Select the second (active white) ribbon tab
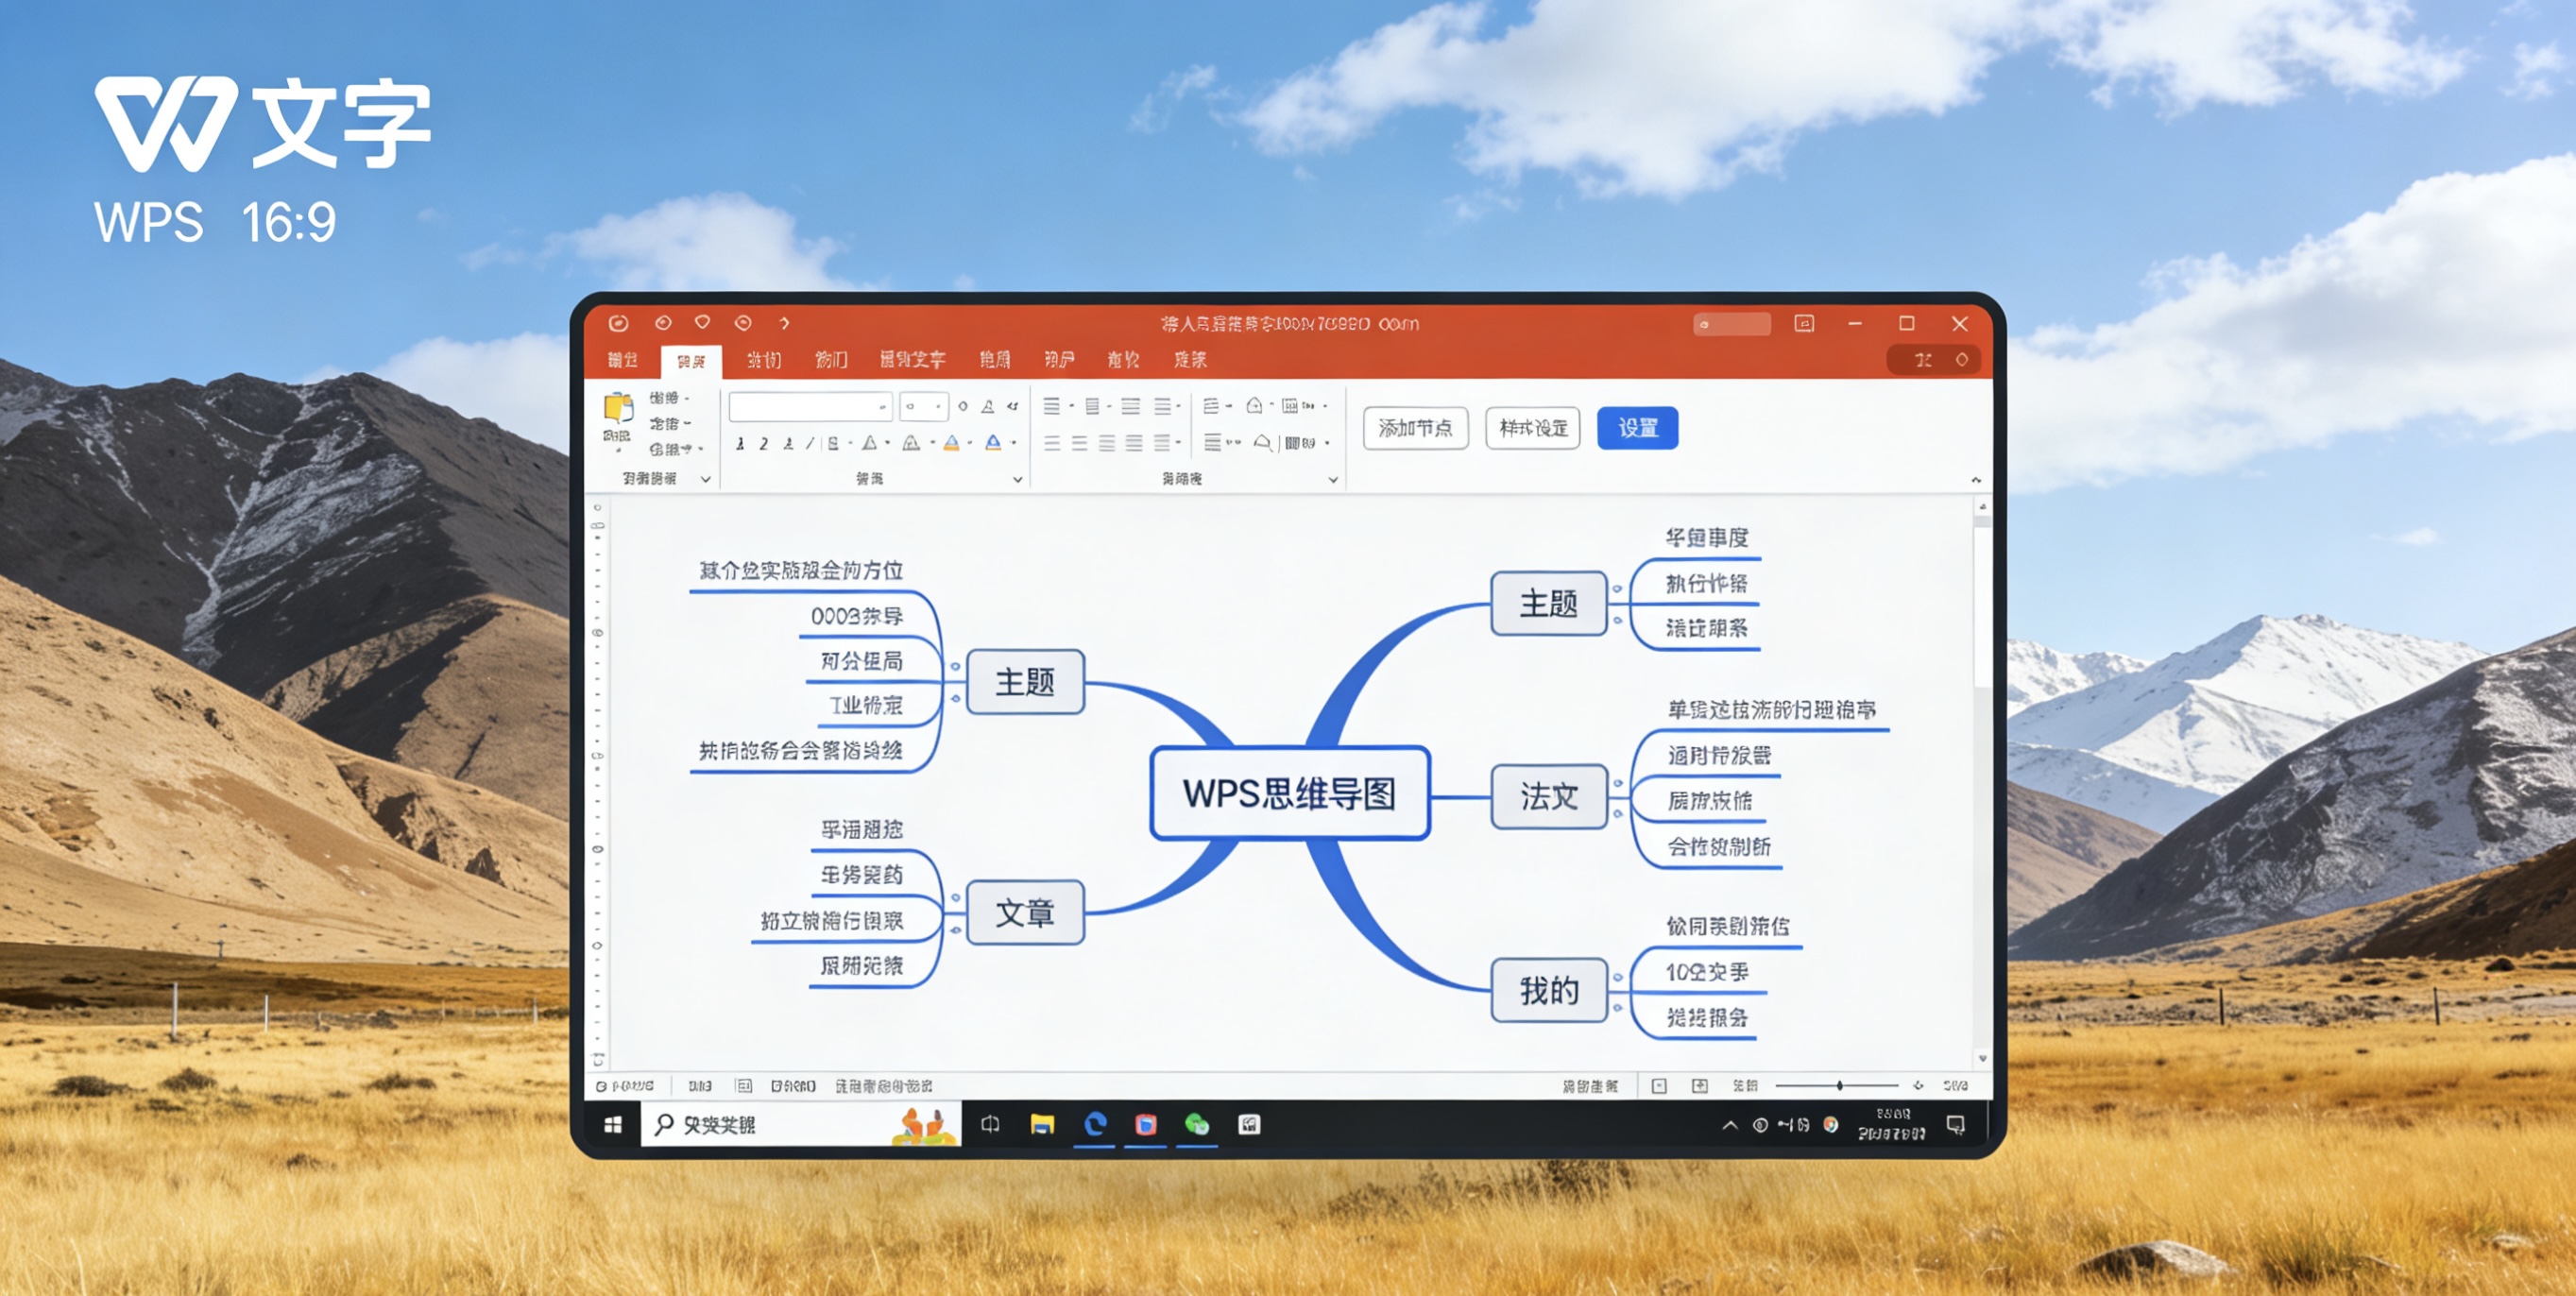Image resolution: width=2576 pixels, height=1296 pixels. click(691, 360)
